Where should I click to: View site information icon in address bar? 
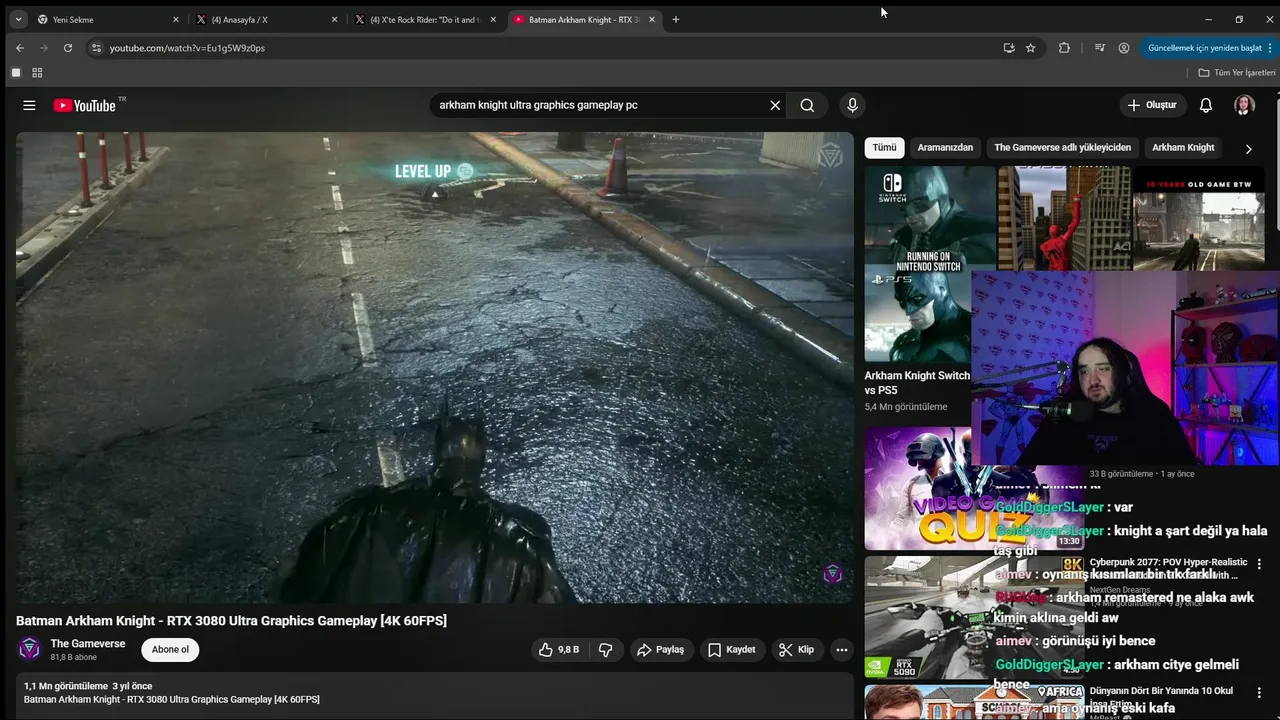point(96,48)
